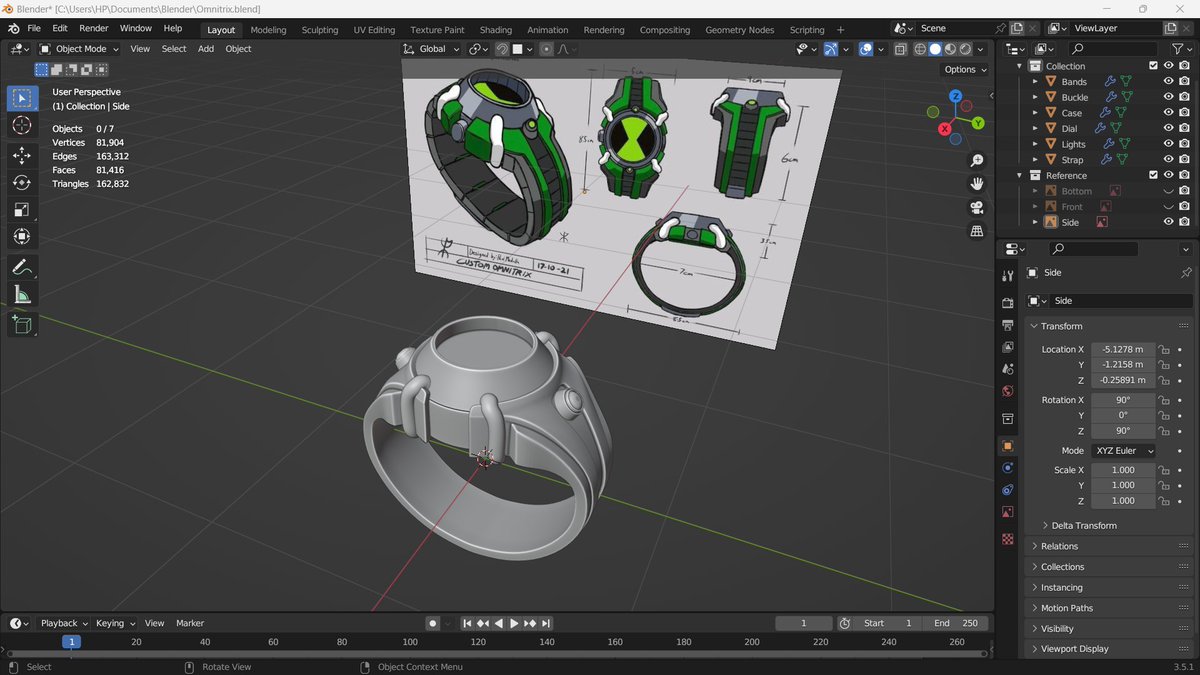The image size is (1200, 675).
Task: Switch to rendered viewport shading
Action: [x=965, y=49]
